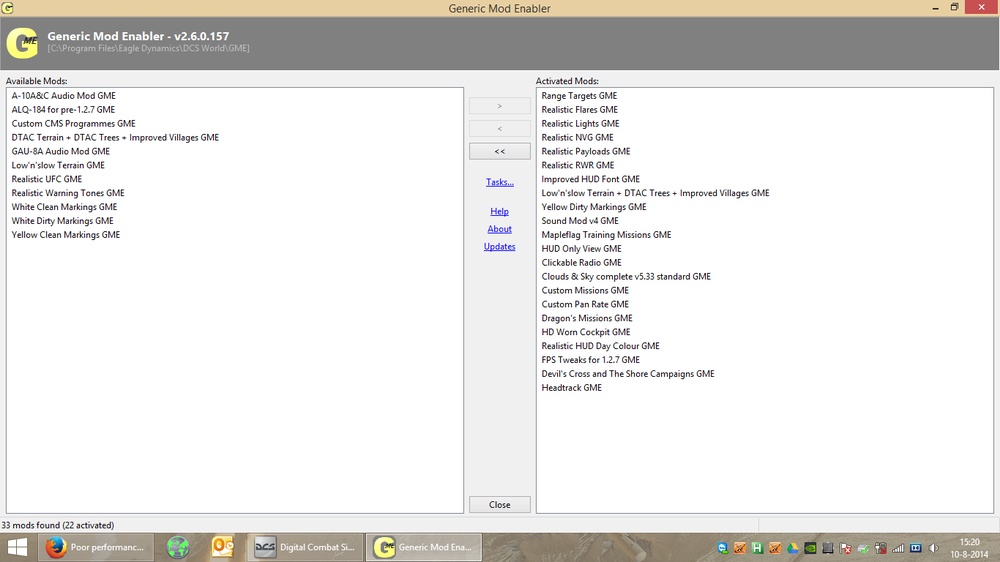Click the Close button
Viewport: 1000px width, 562px height.
pyautogui.click(x=499, y=505)
